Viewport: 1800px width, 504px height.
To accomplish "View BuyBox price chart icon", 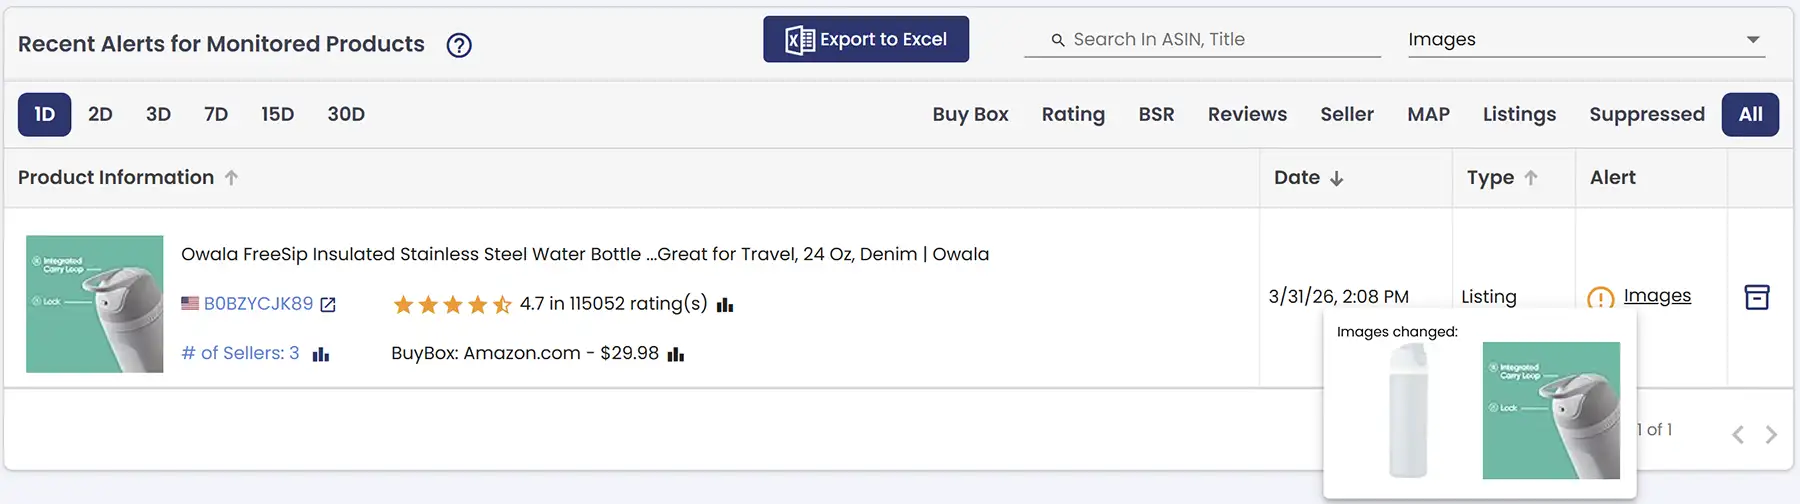I will tap(676, 354).
